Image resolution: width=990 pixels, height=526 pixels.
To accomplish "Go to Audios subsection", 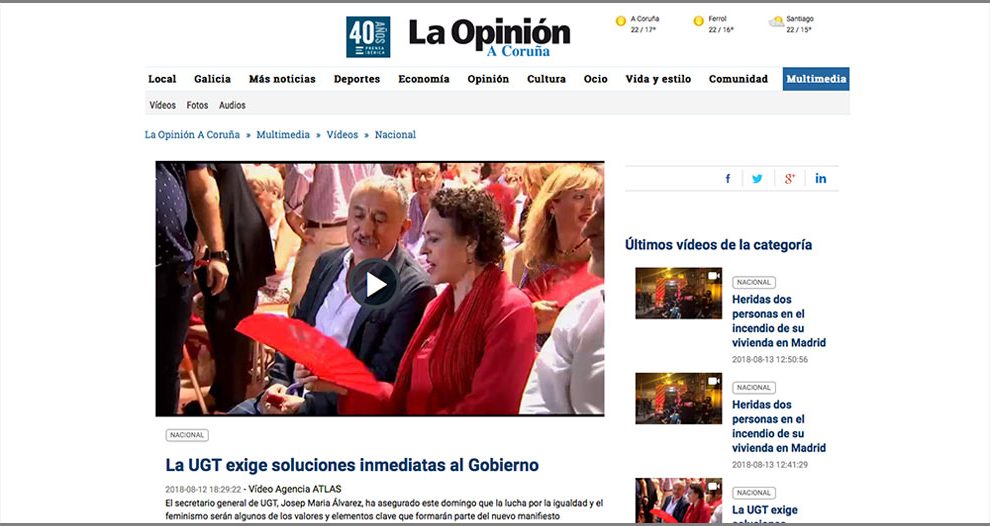I will (x=232, y=105).
